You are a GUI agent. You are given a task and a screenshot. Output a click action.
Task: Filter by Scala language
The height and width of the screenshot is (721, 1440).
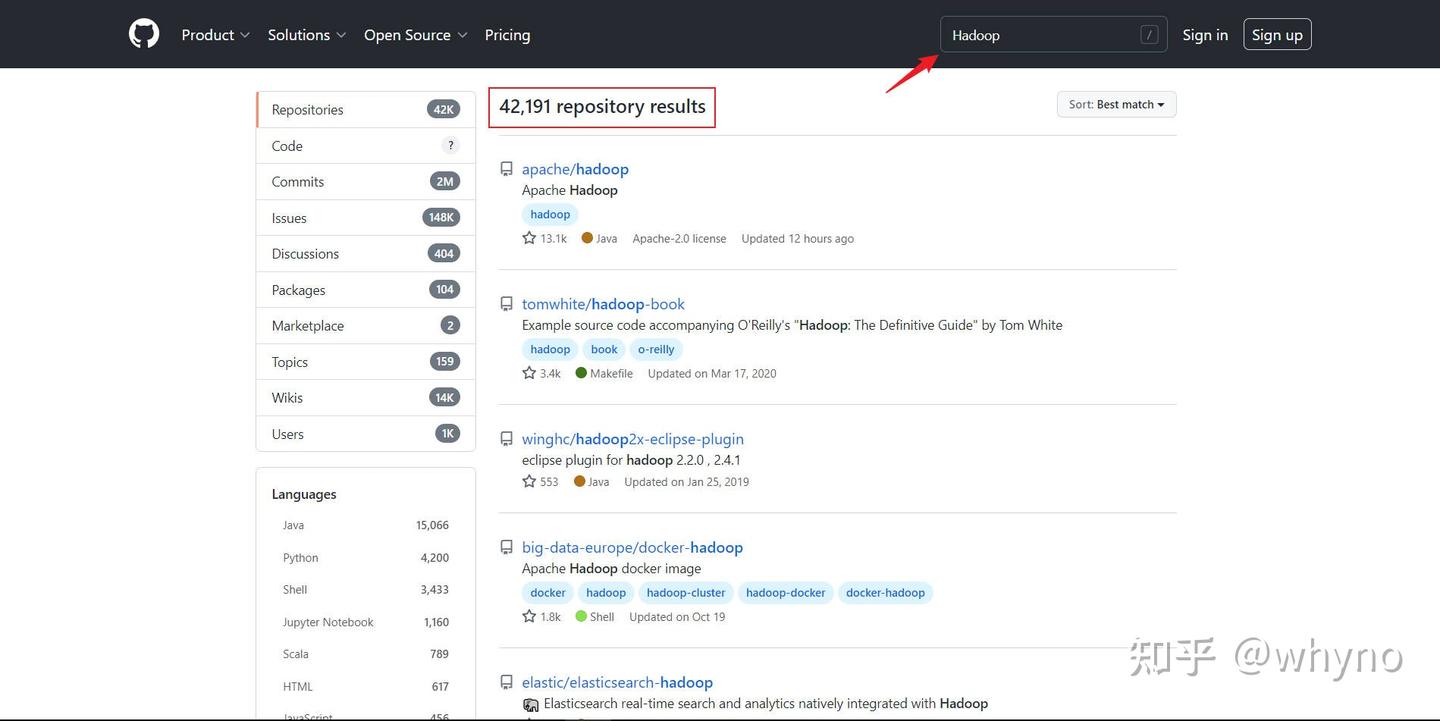366,654
